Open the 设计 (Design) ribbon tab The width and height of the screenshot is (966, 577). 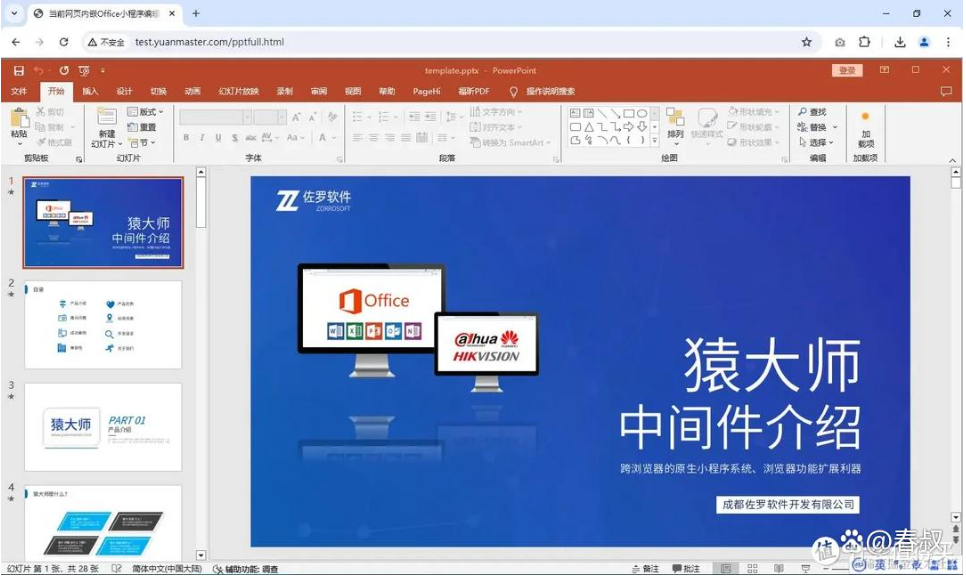(x=124, y=90)
